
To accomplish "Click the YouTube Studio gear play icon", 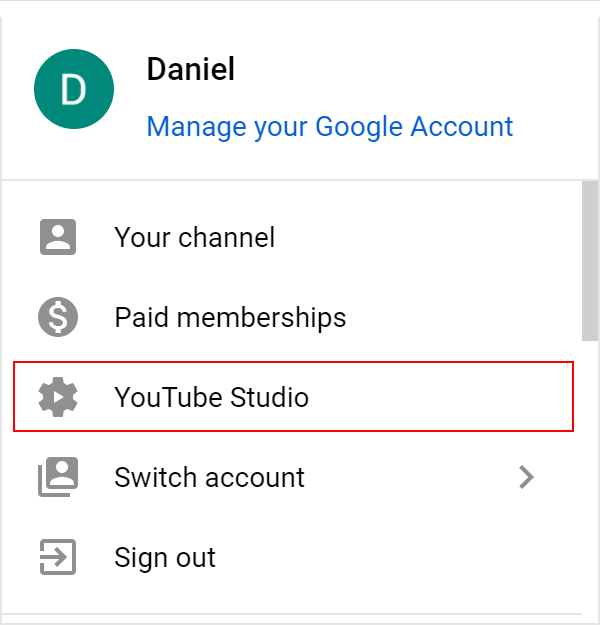I will click(x=58, y=397).
